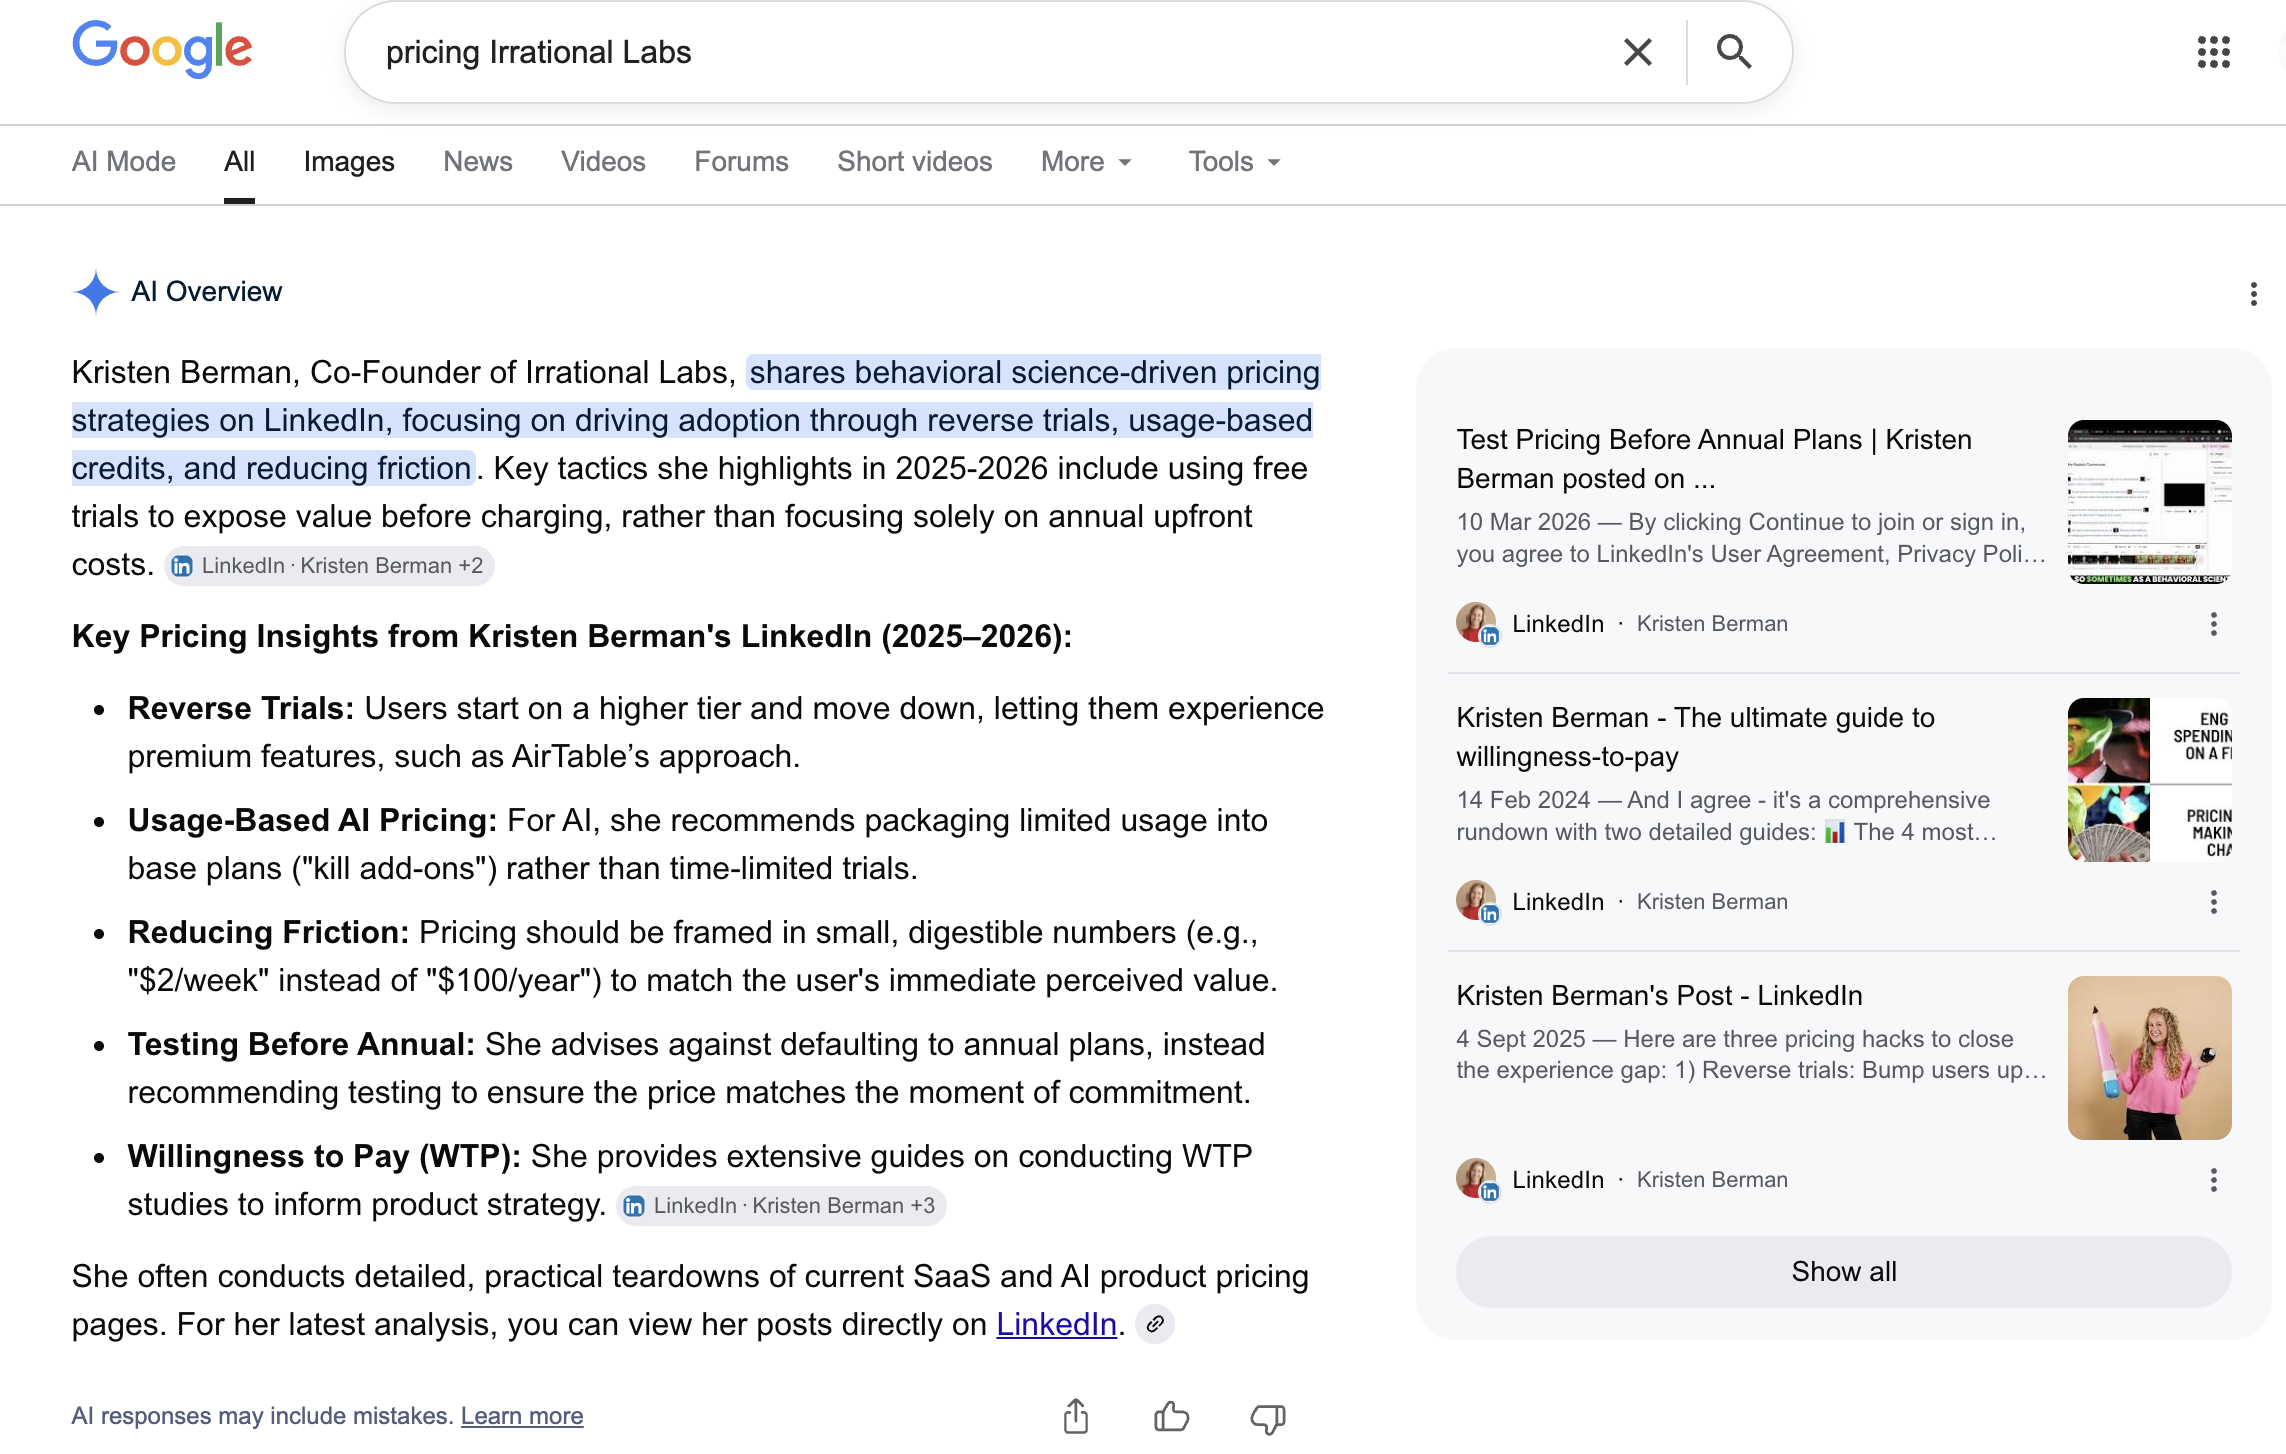Click the 10 Mar 2026 snippet text
Viewport: 2286px width, 1454px height.
(1751, 538)
